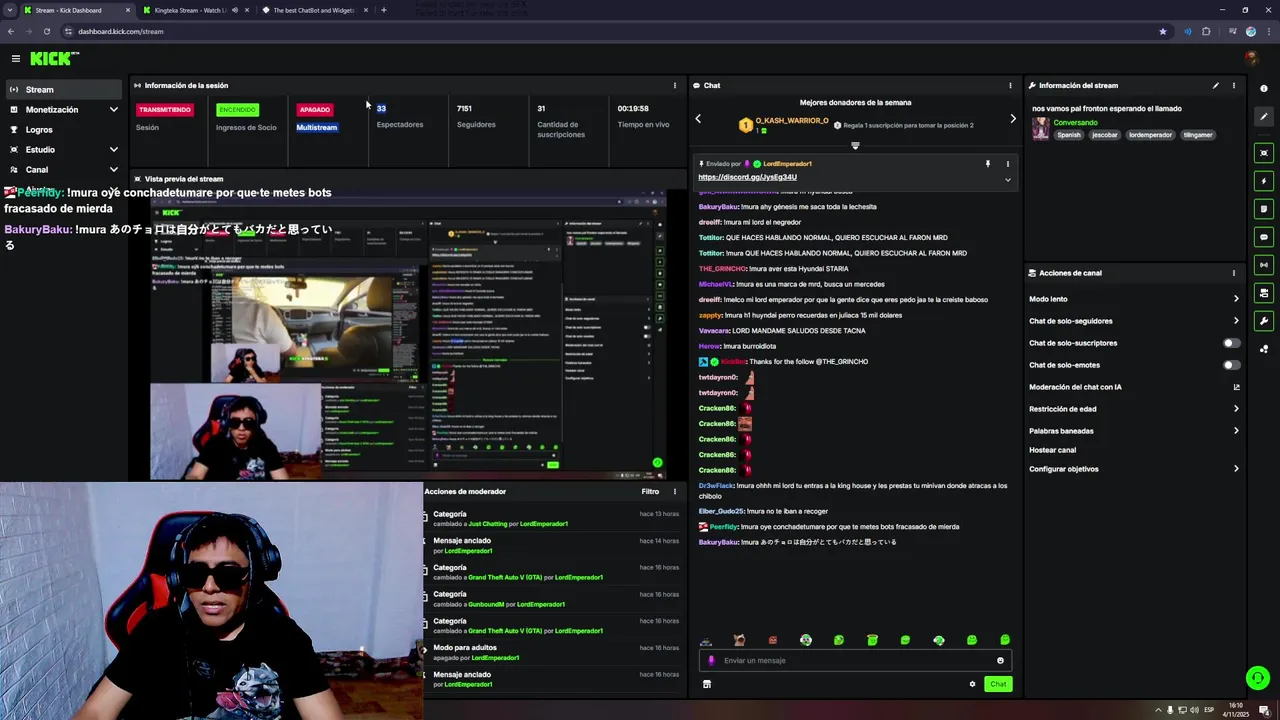Viewport: 1280px width, 720px height.
Task: Click the ENCENDIDO Ingresos de Socio badge
Action: pyautogui.click(x=238, y=110)
